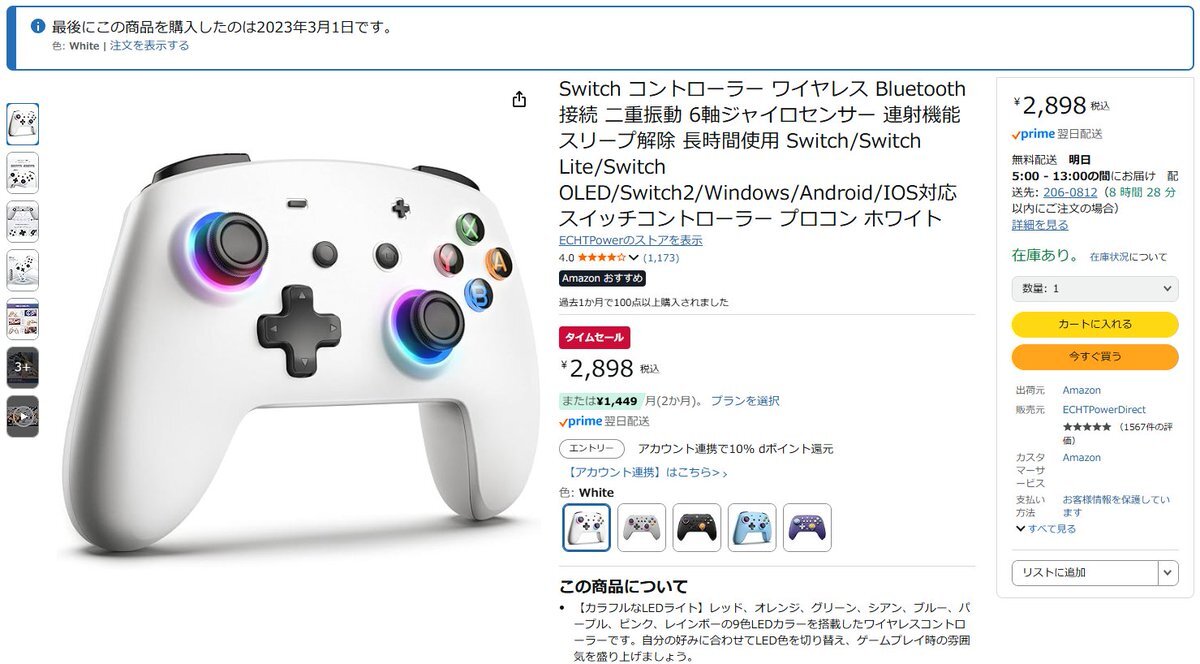The width and height of the screenshot is (1200, 664).
Task: Open the star rating popover chevron
Action: pyautogui.click(x=633, y=258)
